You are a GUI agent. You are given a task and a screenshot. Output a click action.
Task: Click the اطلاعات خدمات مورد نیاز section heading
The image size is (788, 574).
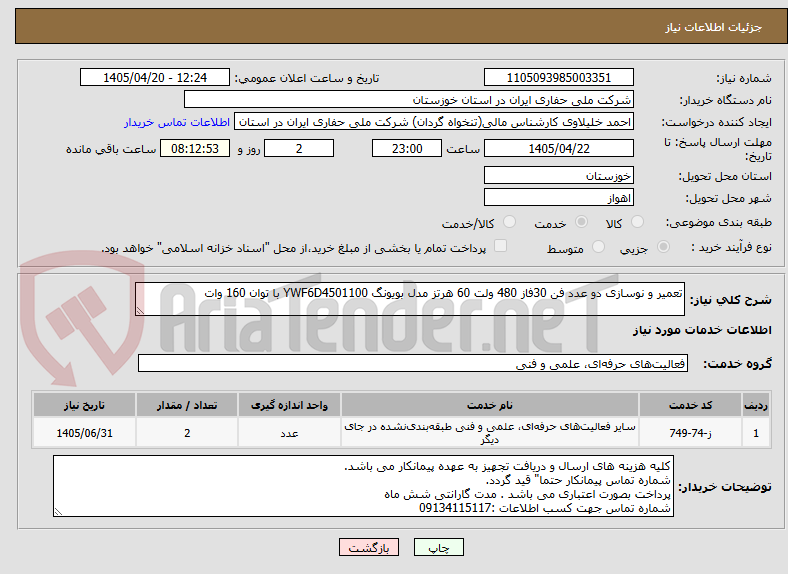pyautogui.click(x=702, y=330)
